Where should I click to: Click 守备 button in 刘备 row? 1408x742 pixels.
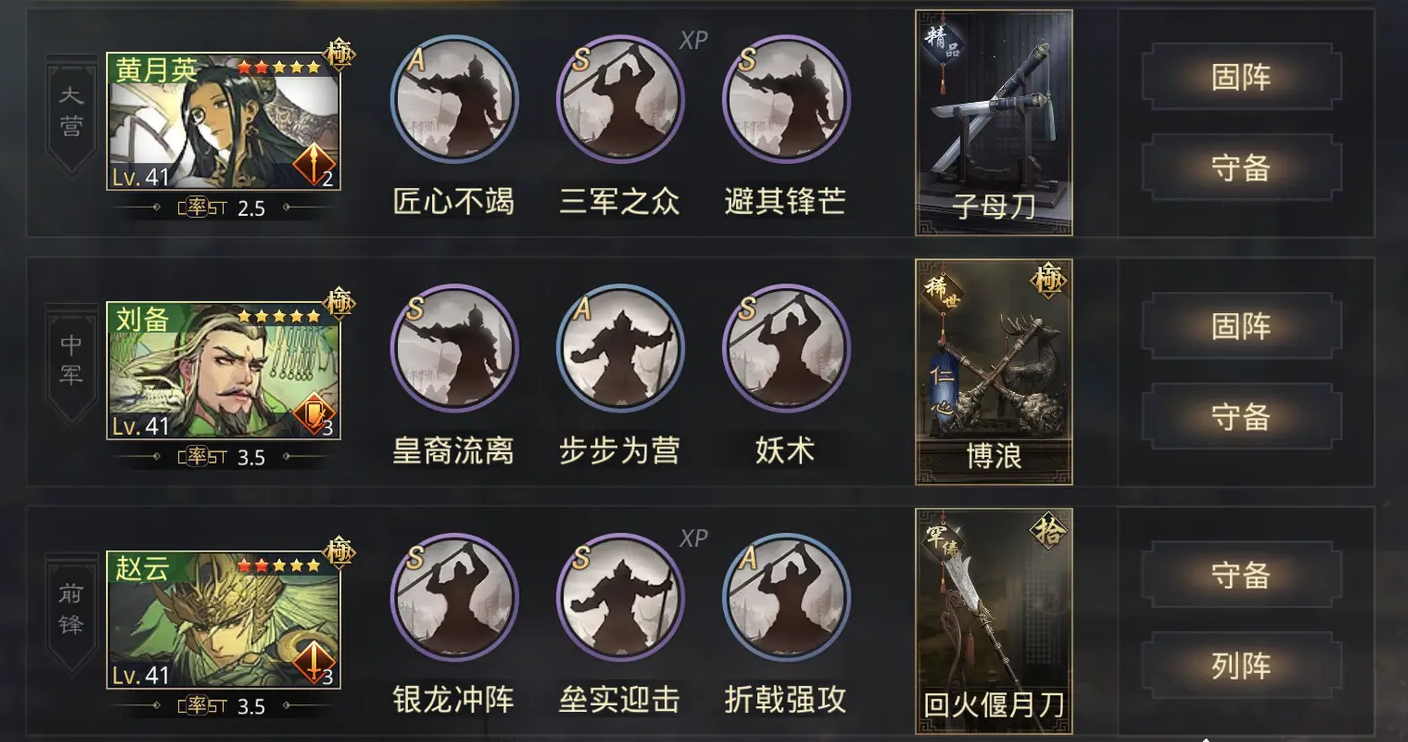coord(1241,416)
